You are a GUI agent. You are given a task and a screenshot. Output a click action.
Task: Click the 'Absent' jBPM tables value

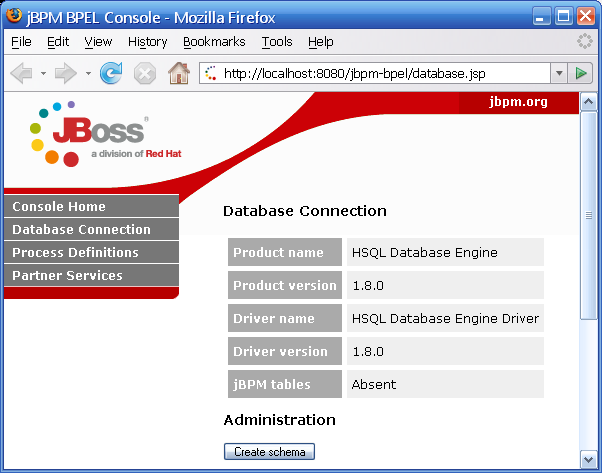(x=445, y=384)
